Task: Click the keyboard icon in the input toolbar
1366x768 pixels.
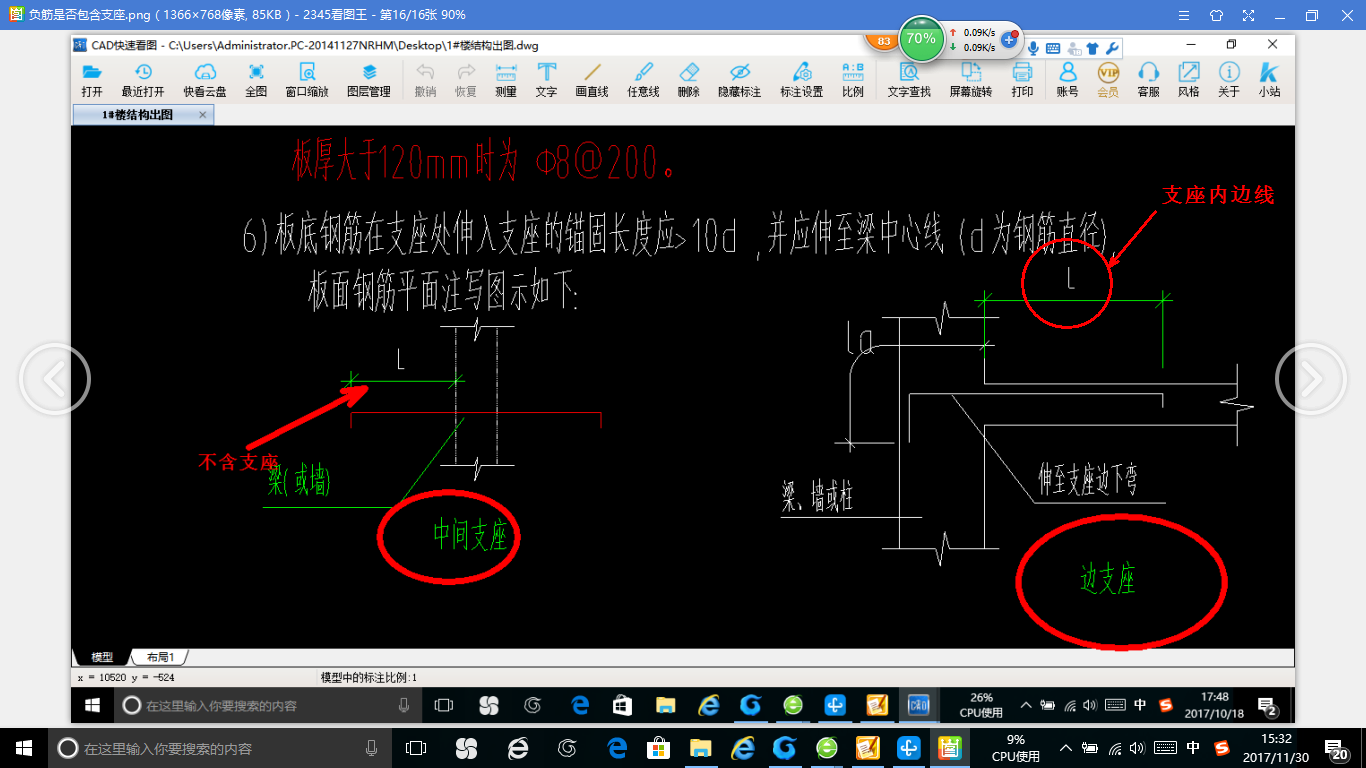Action: (x=1053, y=48)
